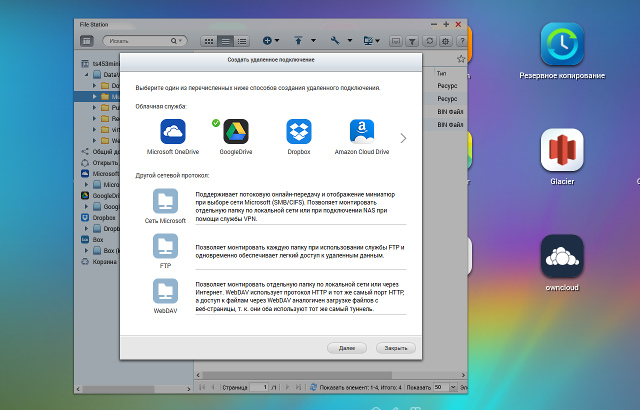Viewport: 640px width, 410px height.
Task: Choose the FTP protocol icon
Action: coord(165,246)
